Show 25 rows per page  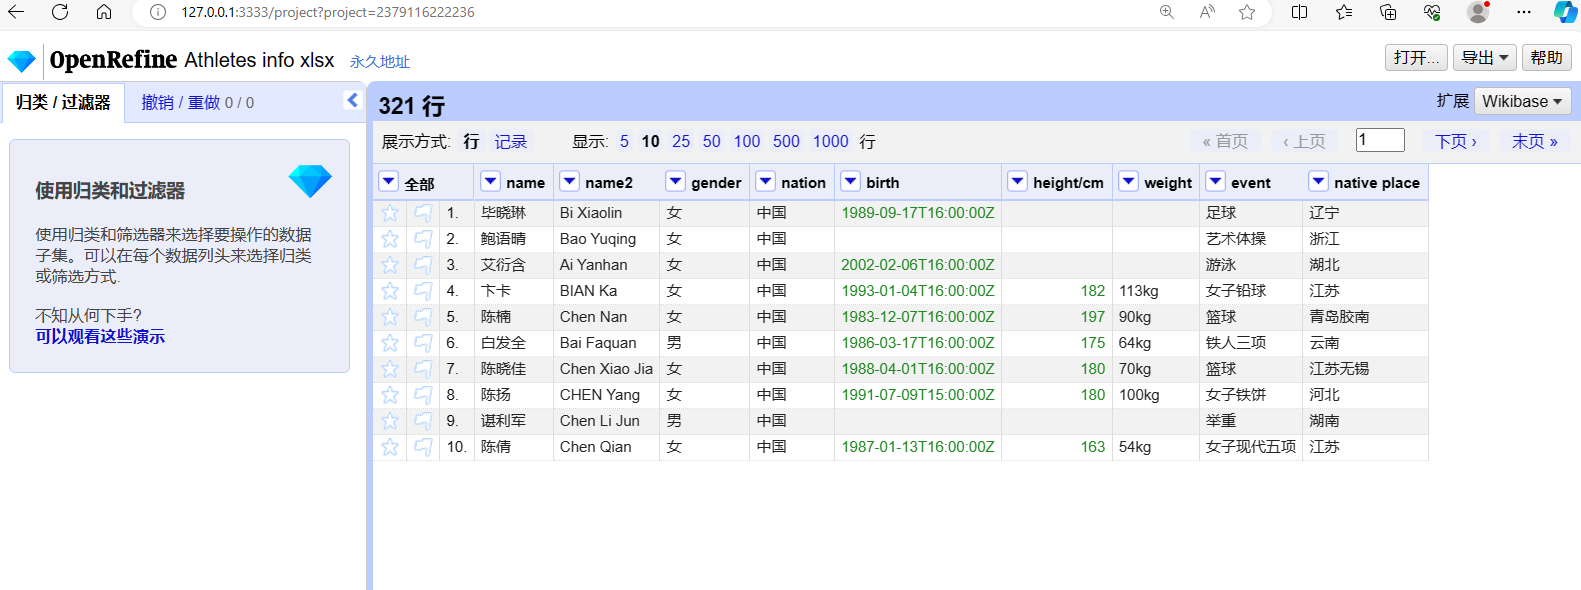pos(681,141)
